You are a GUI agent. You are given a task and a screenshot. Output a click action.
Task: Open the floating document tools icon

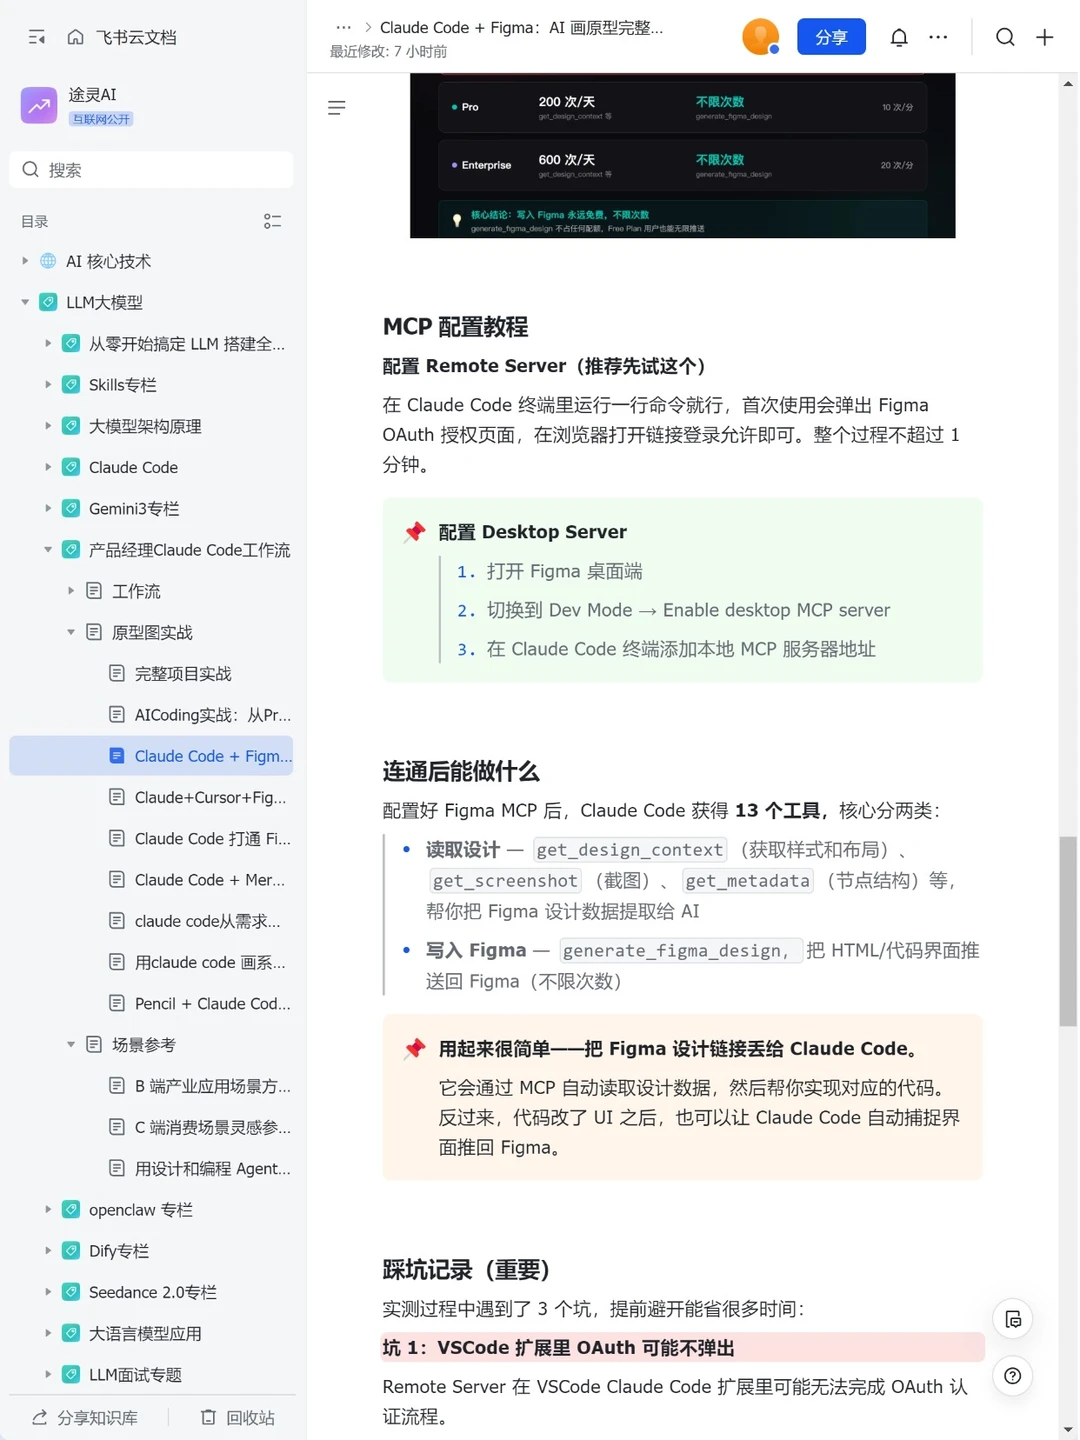[x=1012, y=1319]
